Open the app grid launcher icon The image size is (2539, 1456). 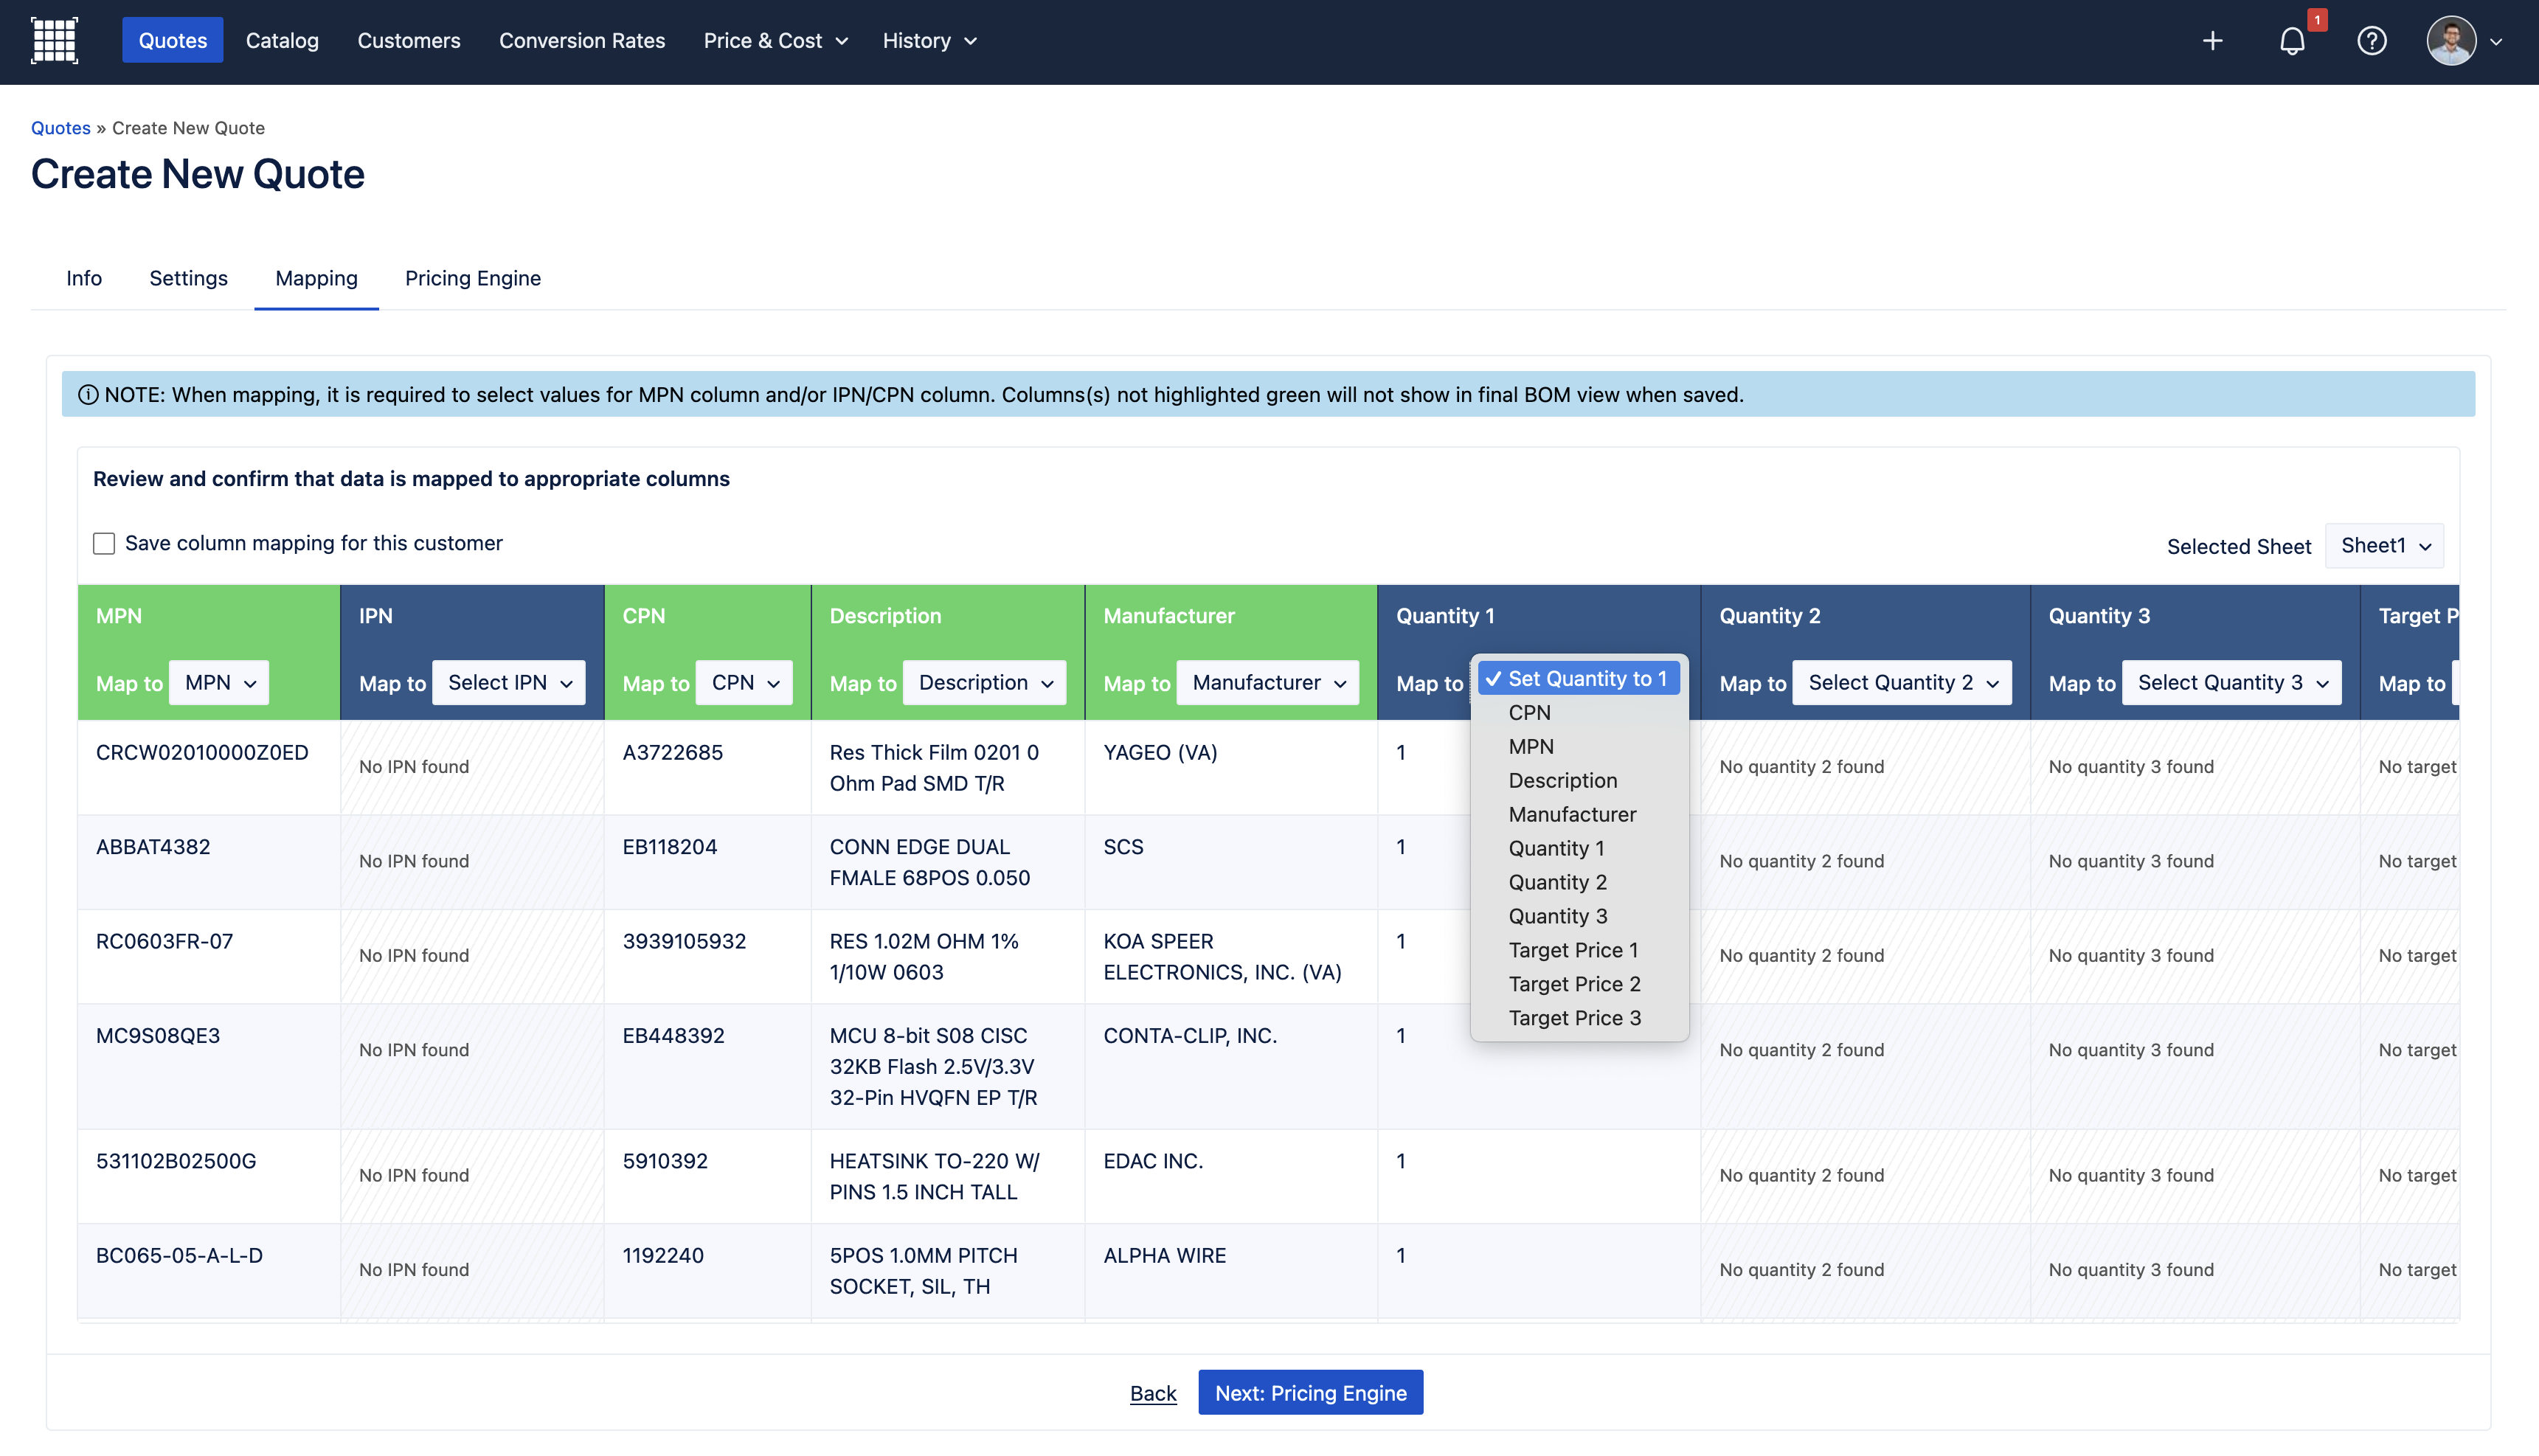click(54, 41)
